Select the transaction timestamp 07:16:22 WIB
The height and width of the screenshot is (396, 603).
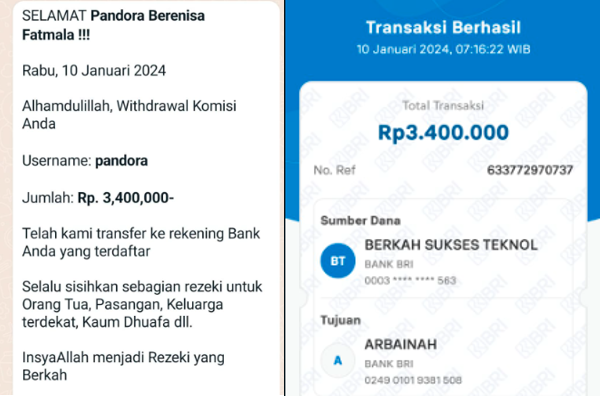tap(493, 49)
